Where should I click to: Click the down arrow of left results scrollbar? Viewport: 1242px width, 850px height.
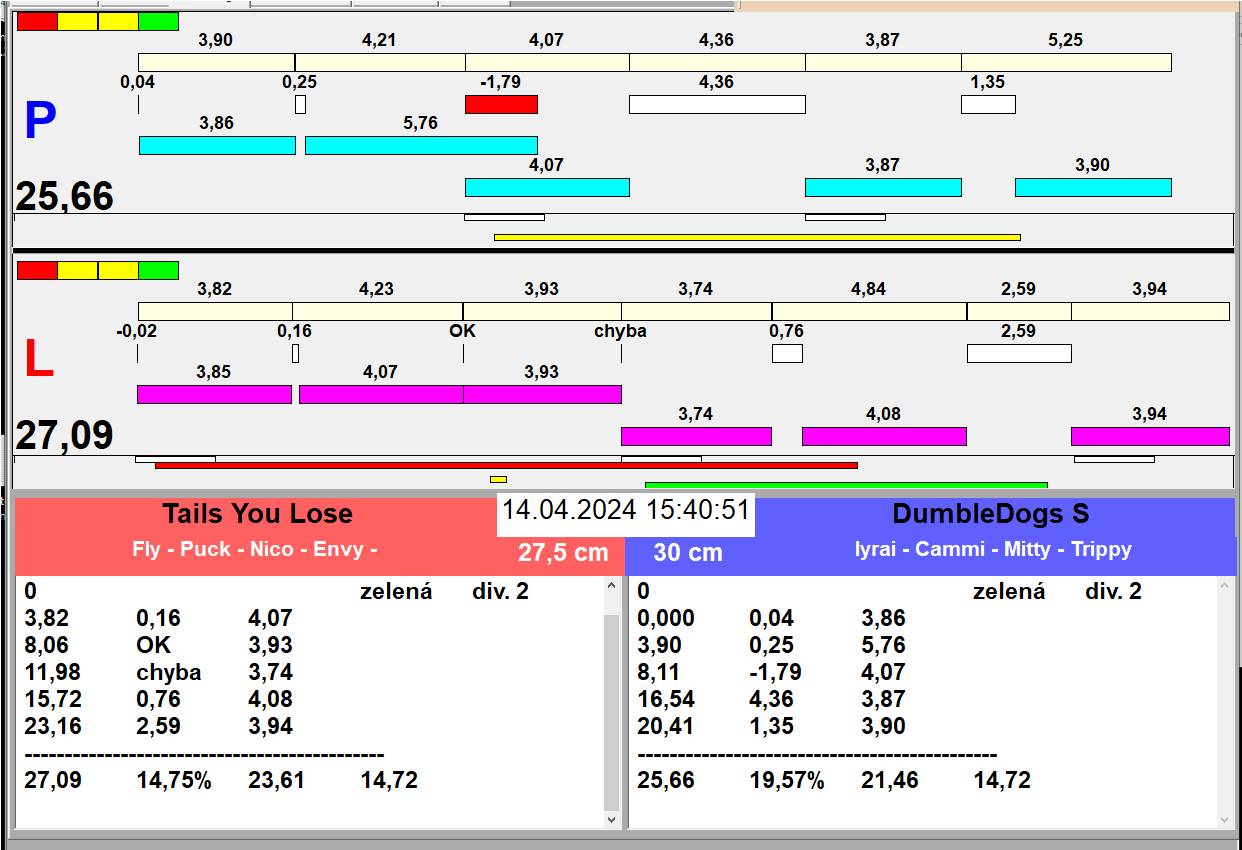612,819
